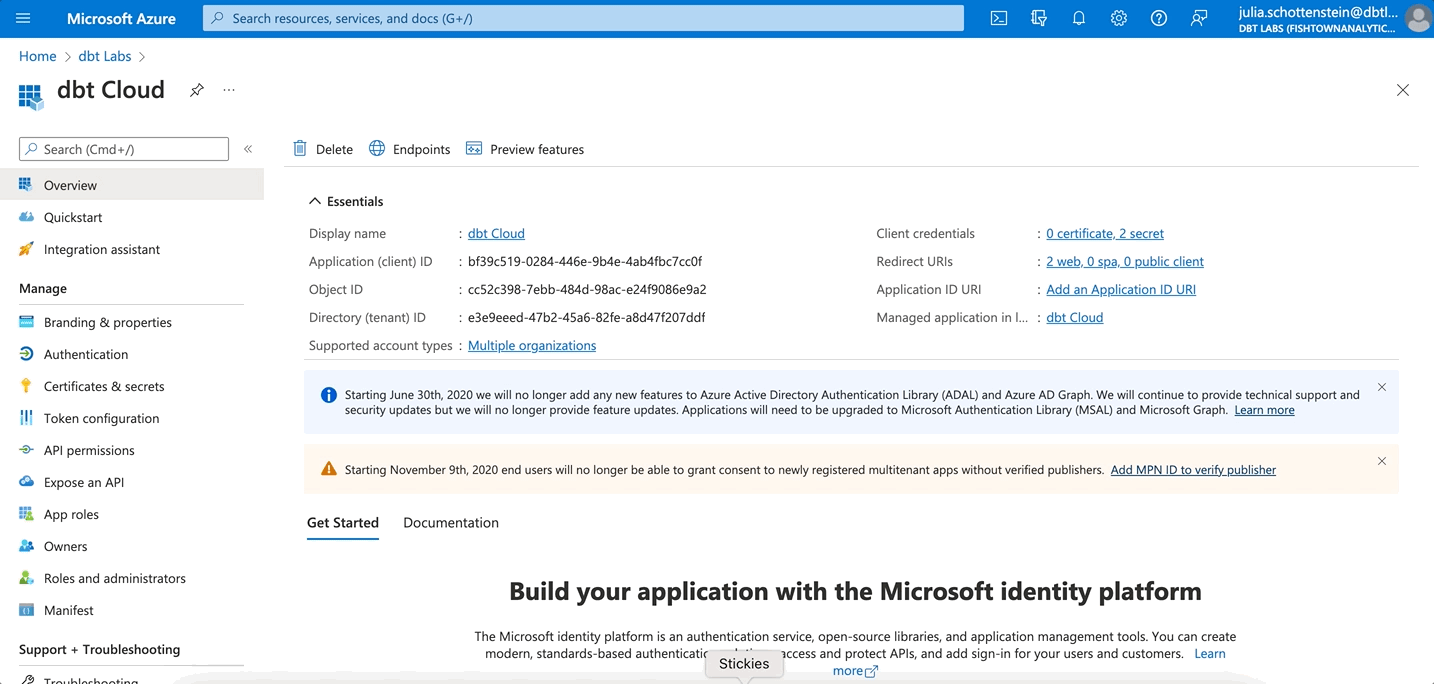This screenshot has width=1434, height=684.
Task: View Endpoints for the application
Action: tap(409, 148)
